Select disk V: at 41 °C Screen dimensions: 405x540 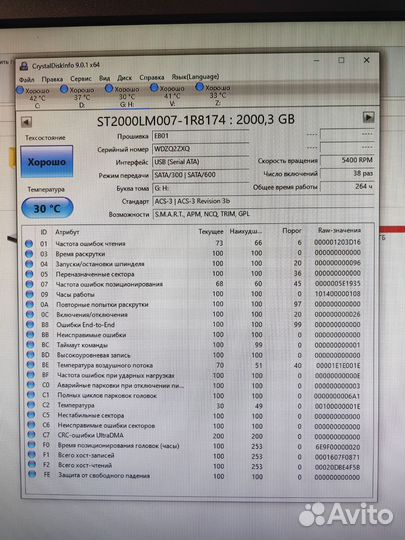(168, 95)
